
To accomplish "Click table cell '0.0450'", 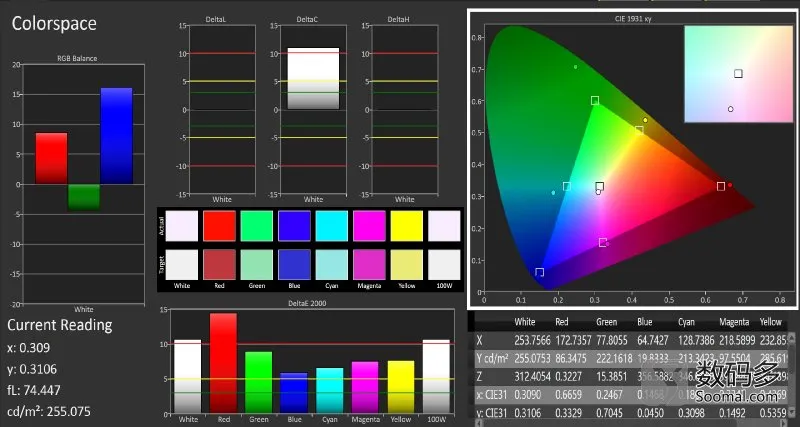I will [651, 412].
